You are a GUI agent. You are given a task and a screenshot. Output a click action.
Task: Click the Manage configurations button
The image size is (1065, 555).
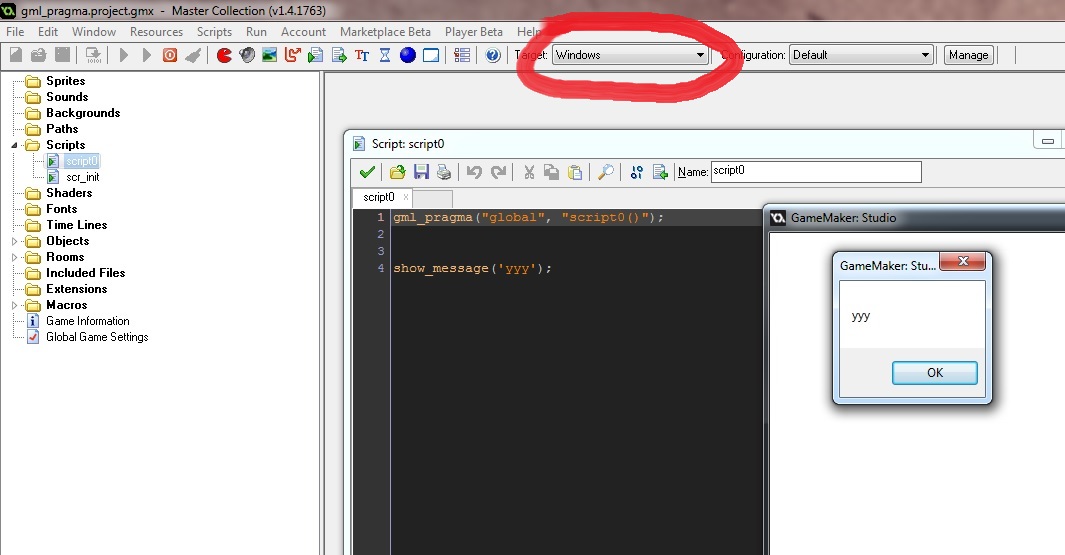pos(968,55)
